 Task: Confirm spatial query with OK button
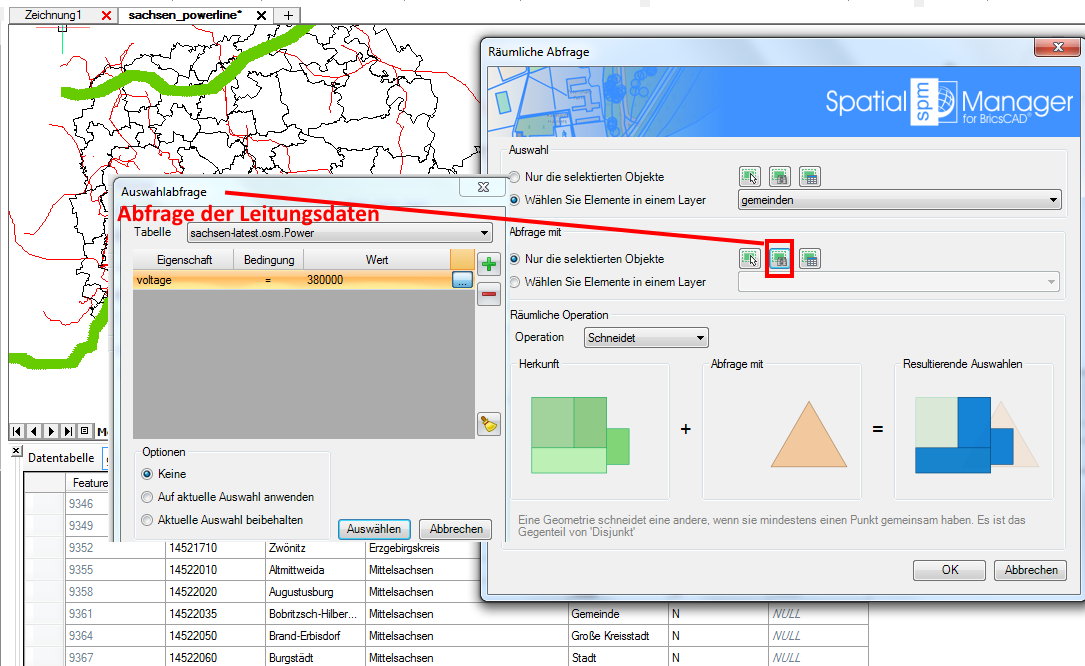[x=948, y=570]
